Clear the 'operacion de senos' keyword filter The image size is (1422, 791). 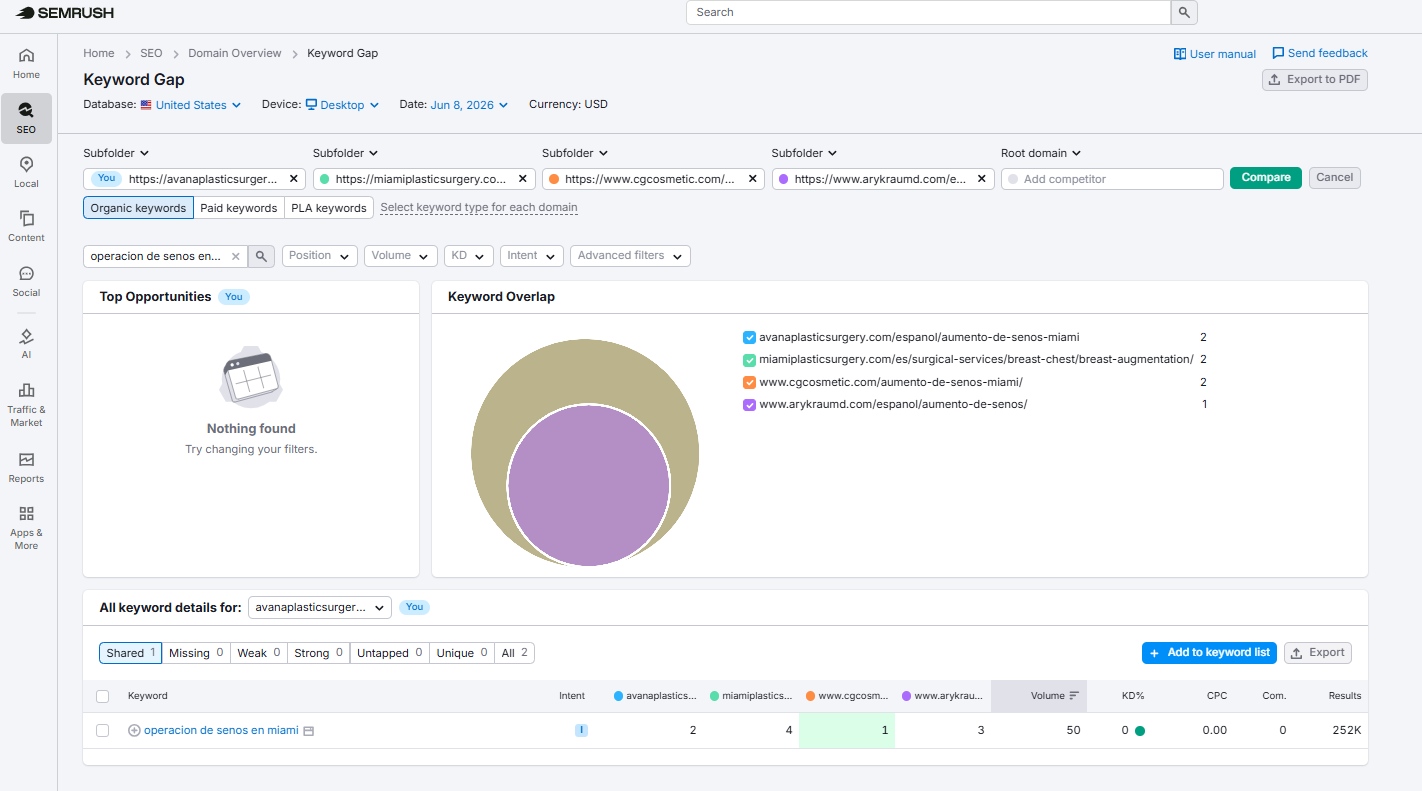(x=236, y=256)
